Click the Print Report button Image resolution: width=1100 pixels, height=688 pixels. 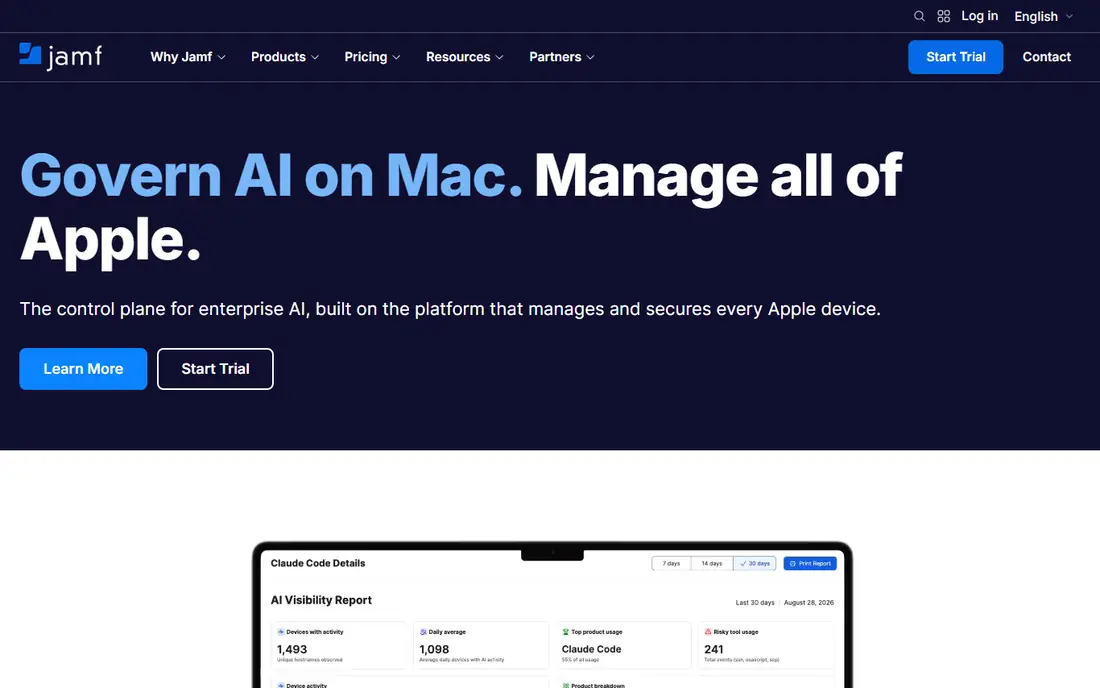pyautogui.click(x=810, y=564)
